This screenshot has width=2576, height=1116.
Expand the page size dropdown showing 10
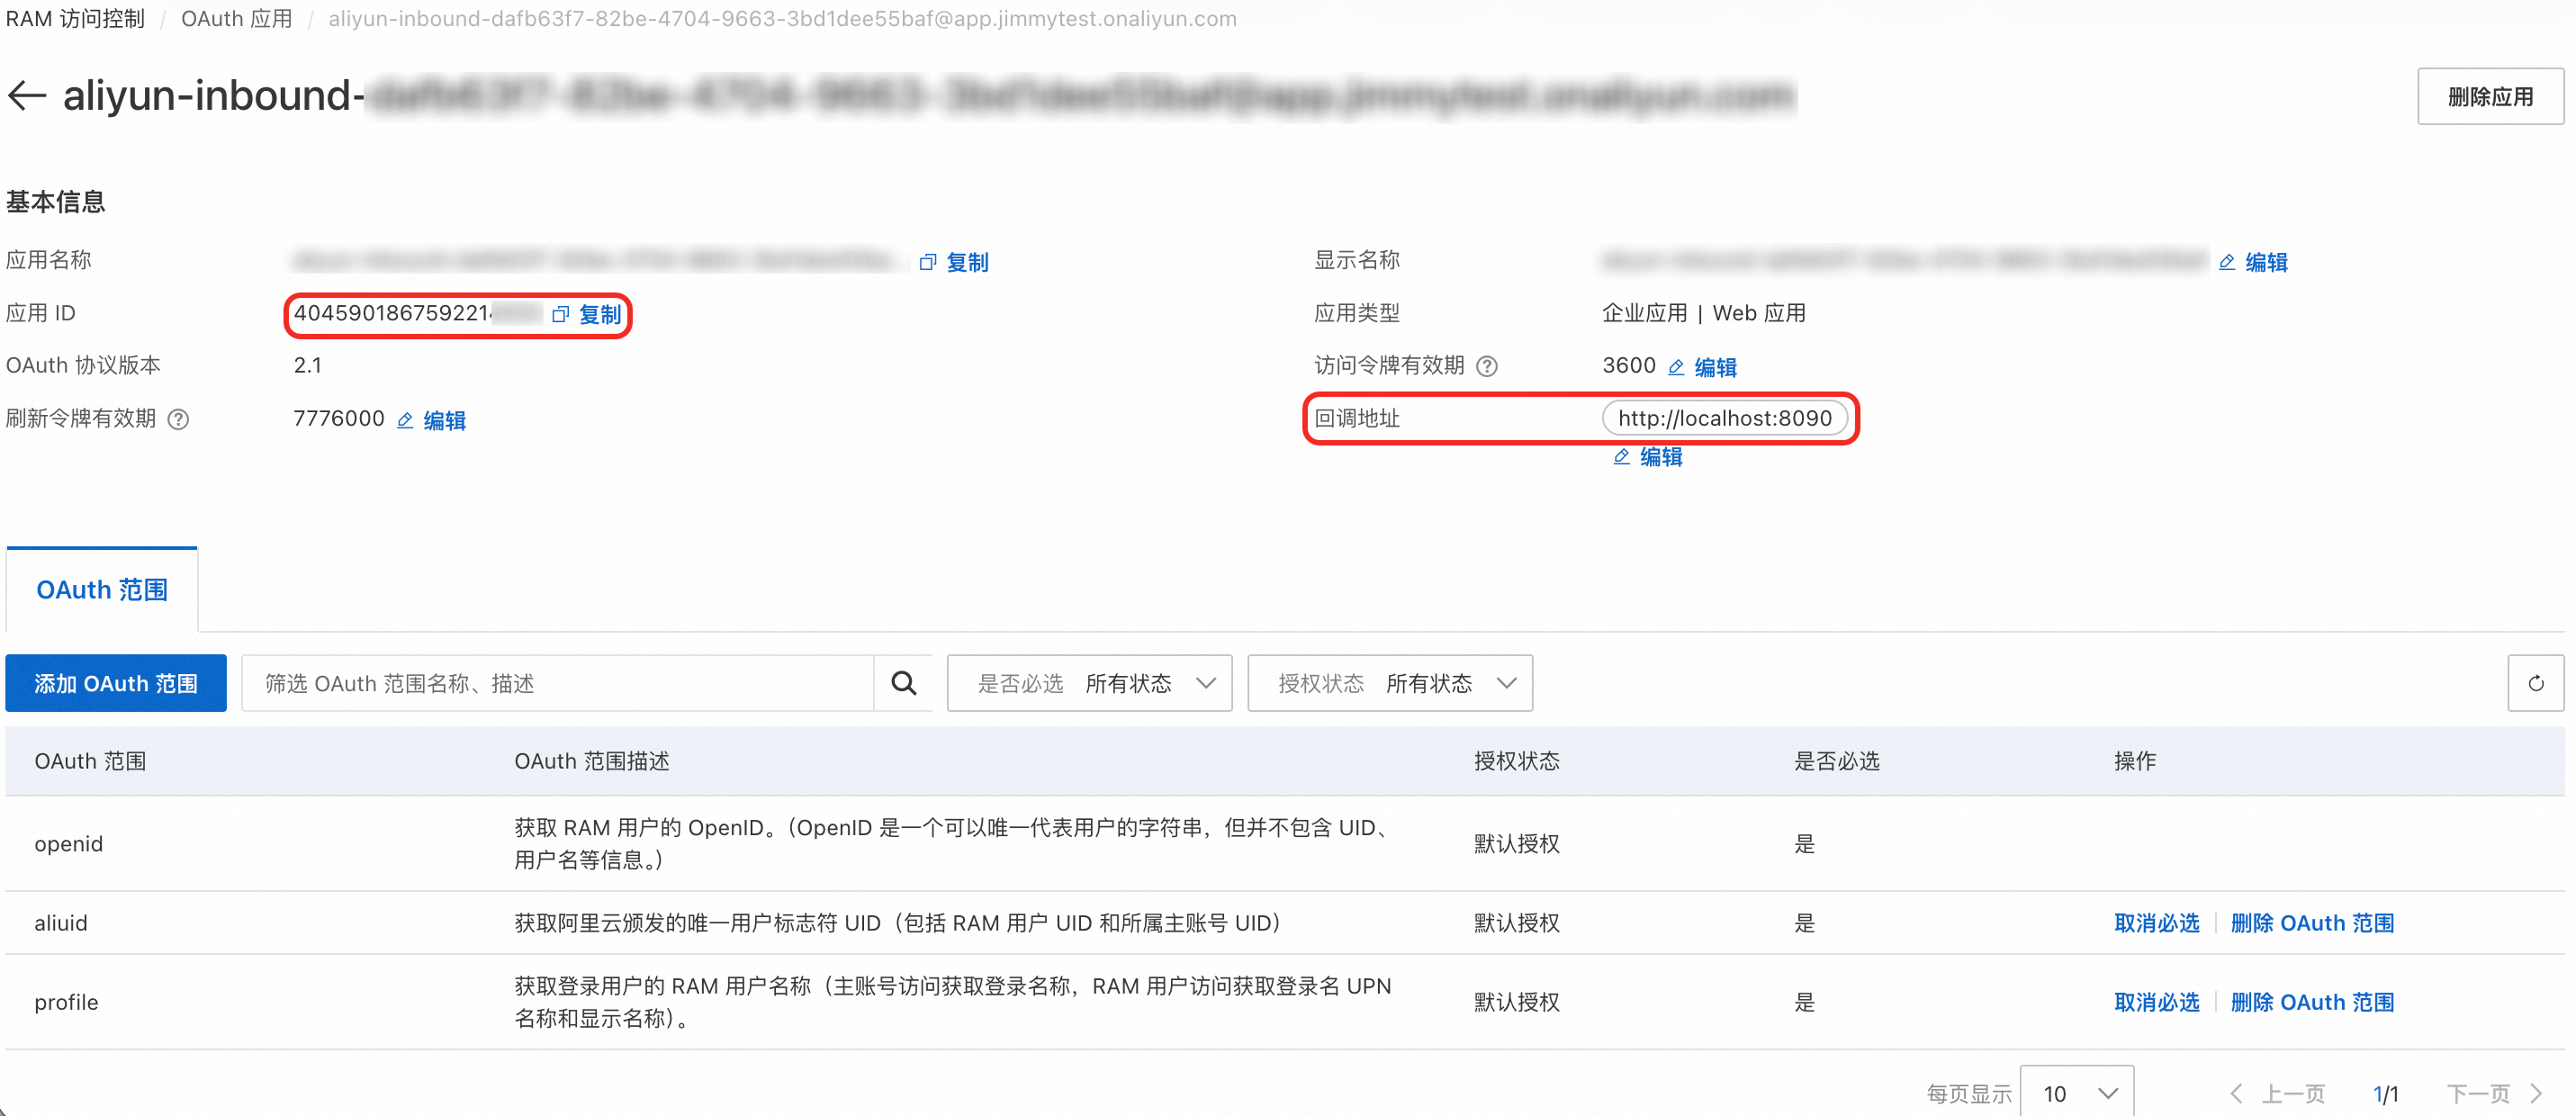pos(2077,1093)
